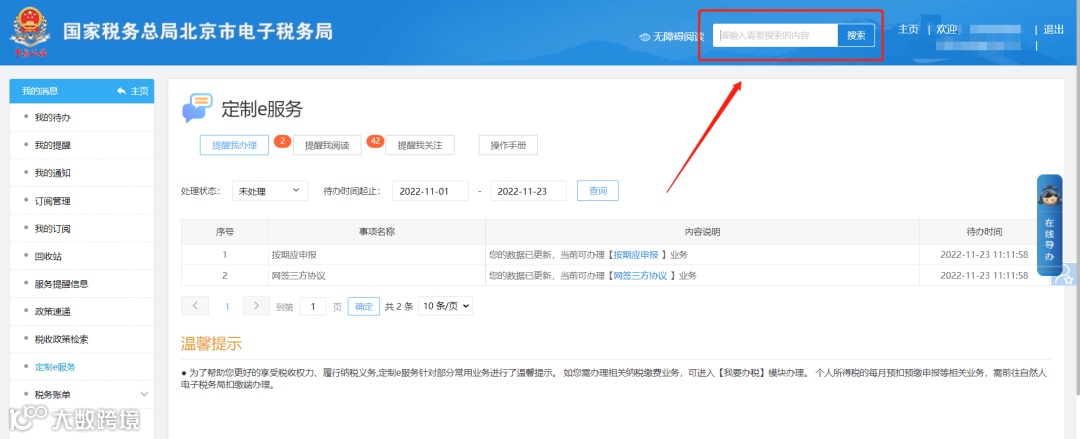Open the 2 badge next to 提醒我阅读

point(282,141)
